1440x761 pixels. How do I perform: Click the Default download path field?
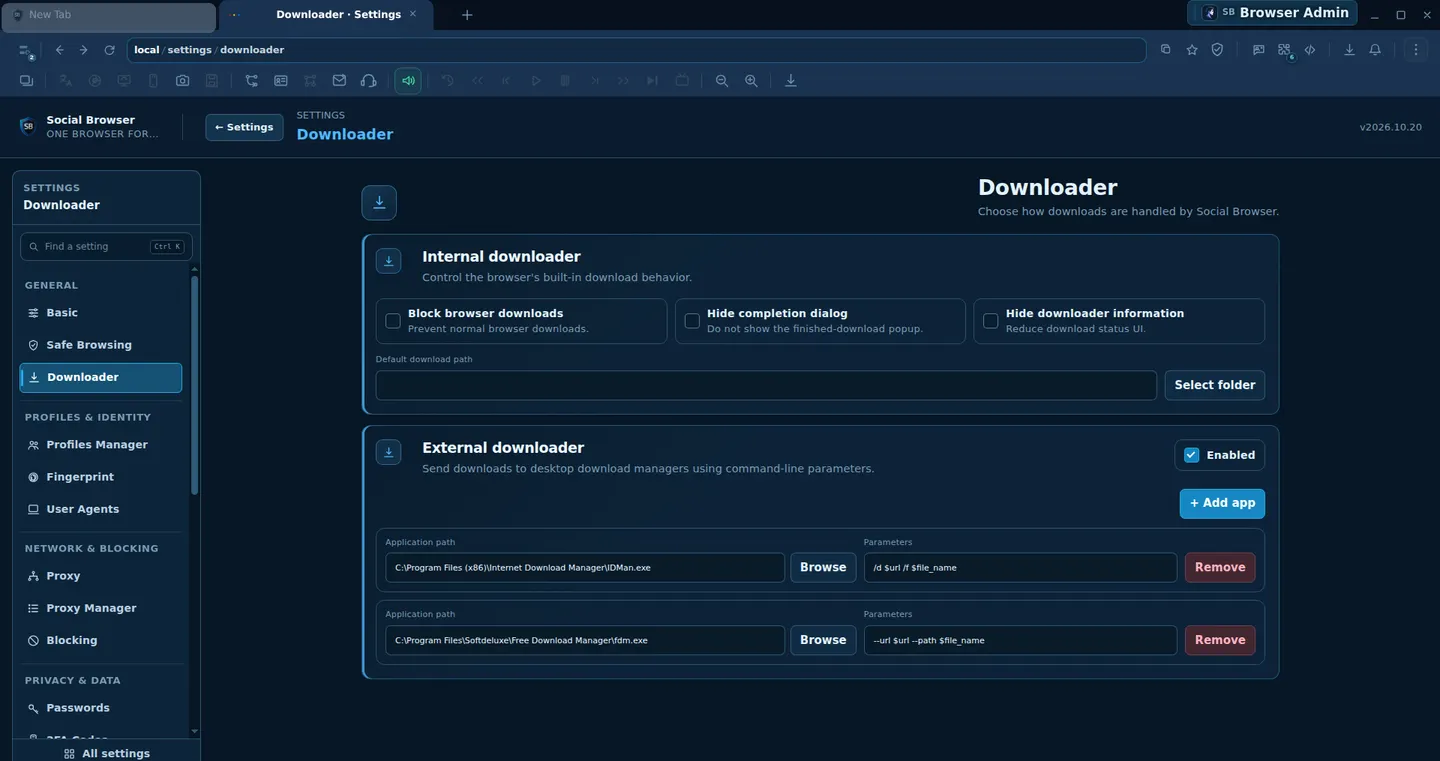(766, 385)
